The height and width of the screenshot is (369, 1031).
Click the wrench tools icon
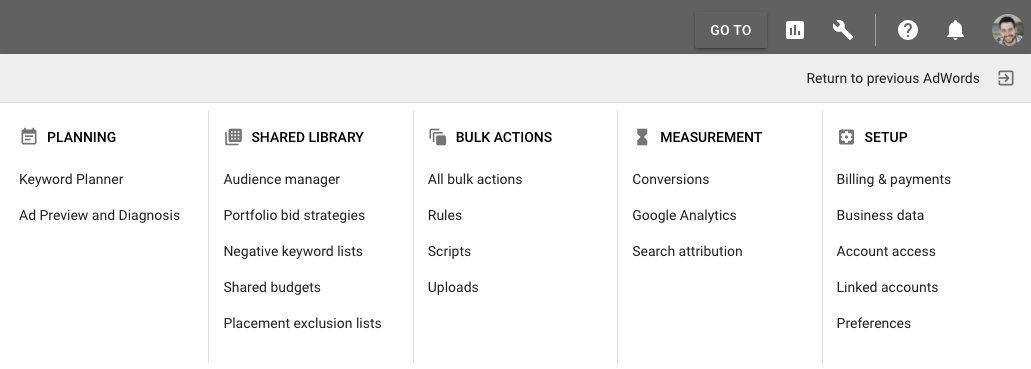(x=842, y=30)
